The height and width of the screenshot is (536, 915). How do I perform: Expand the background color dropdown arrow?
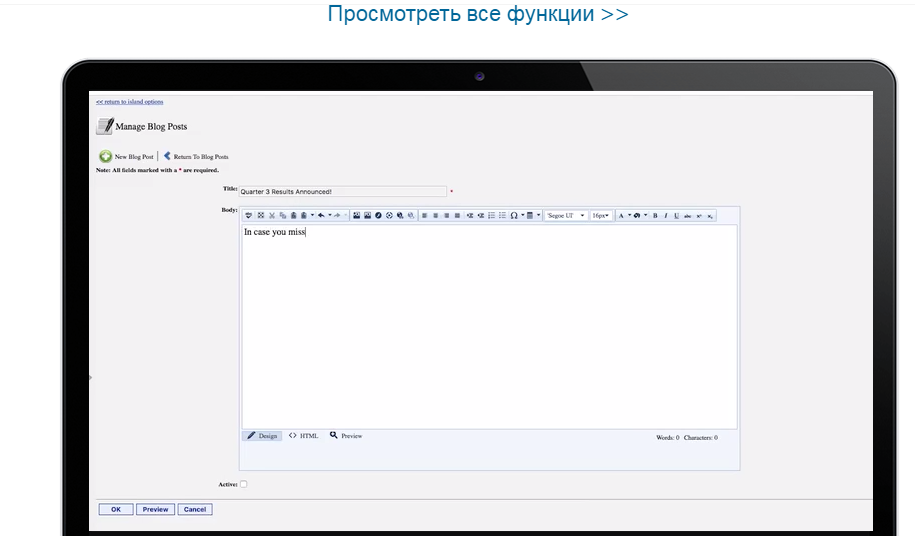coord(645,215)
